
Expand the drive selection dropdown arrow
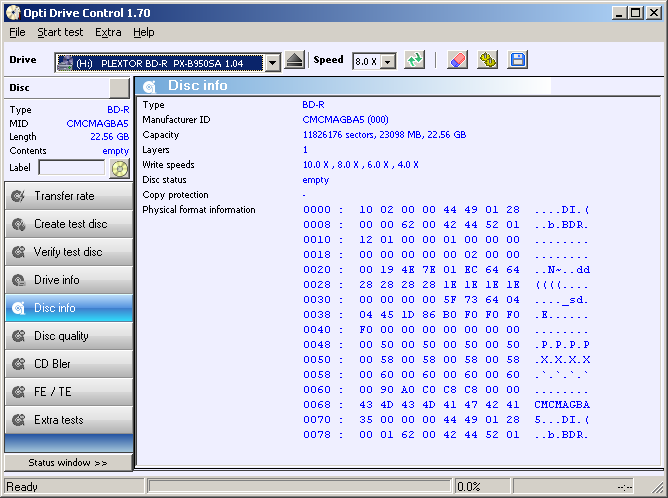coord(272,63)
